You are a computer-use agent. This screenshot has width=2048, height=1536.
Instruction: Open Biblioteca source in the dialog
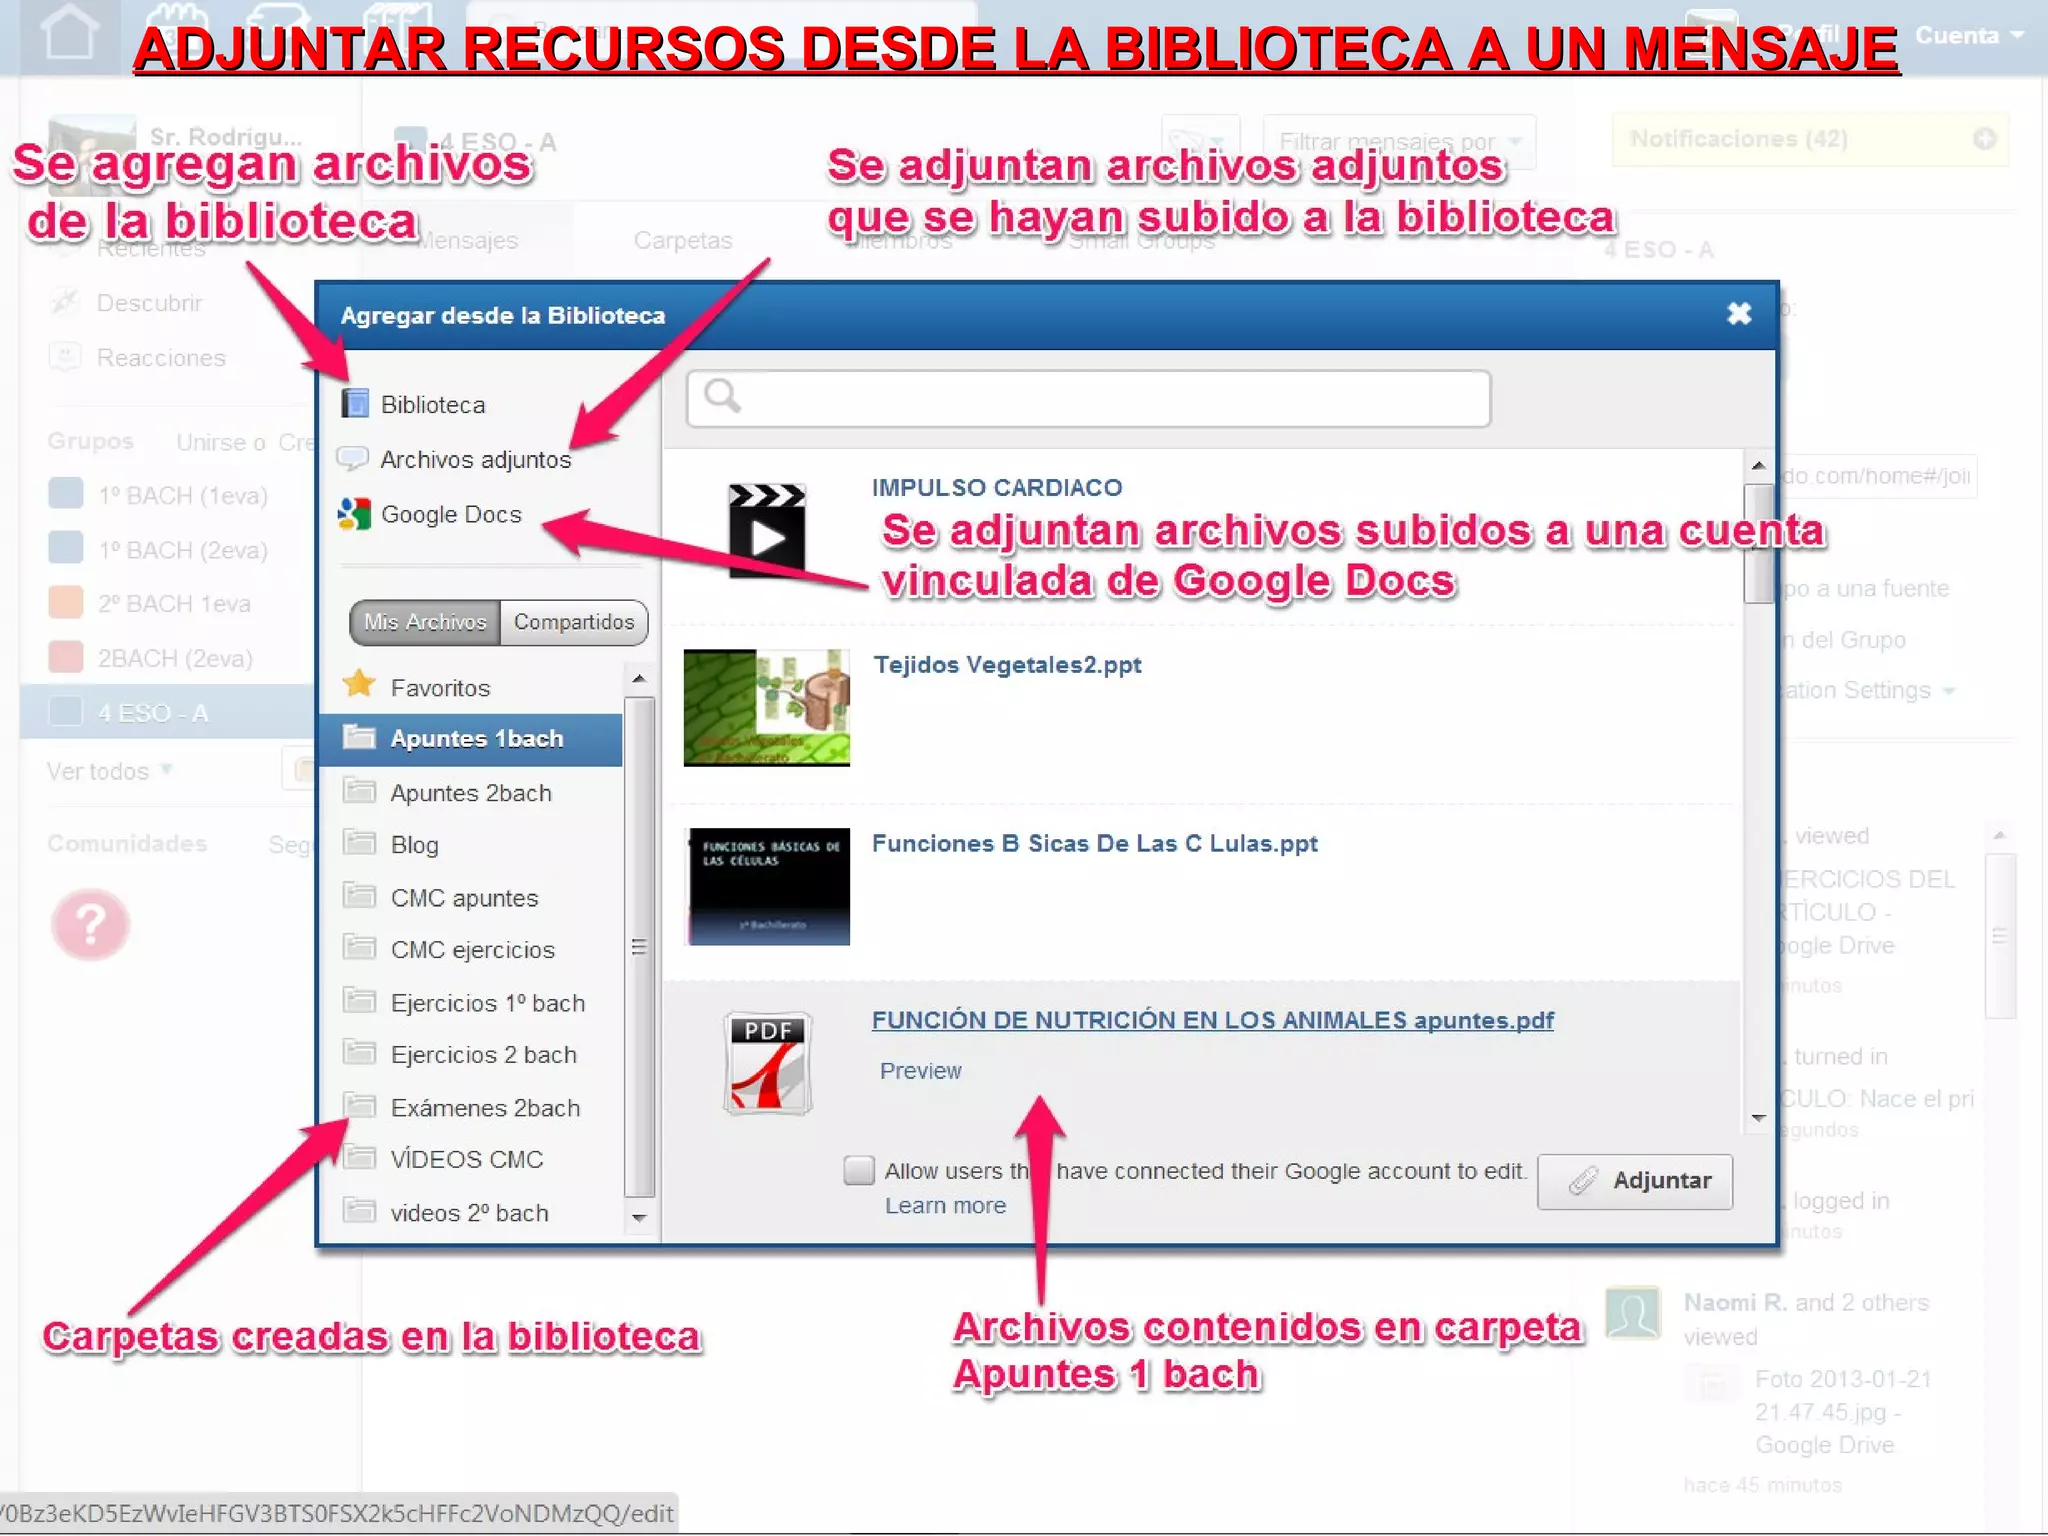413,404
